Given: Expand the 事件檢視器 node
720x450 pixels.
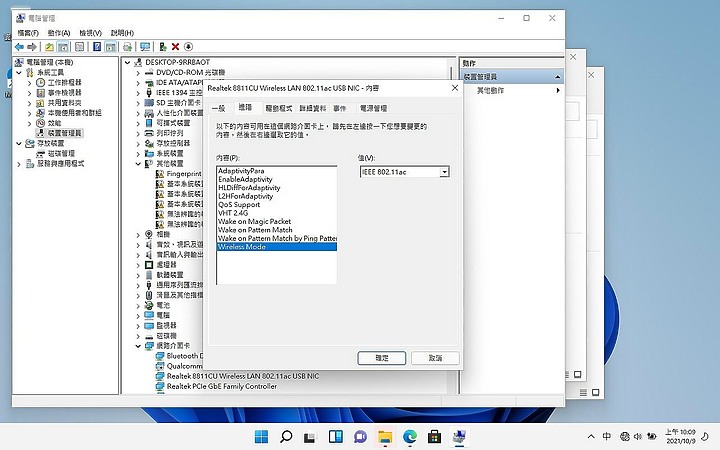Looking at the screenshot, I should click(30, 93).
